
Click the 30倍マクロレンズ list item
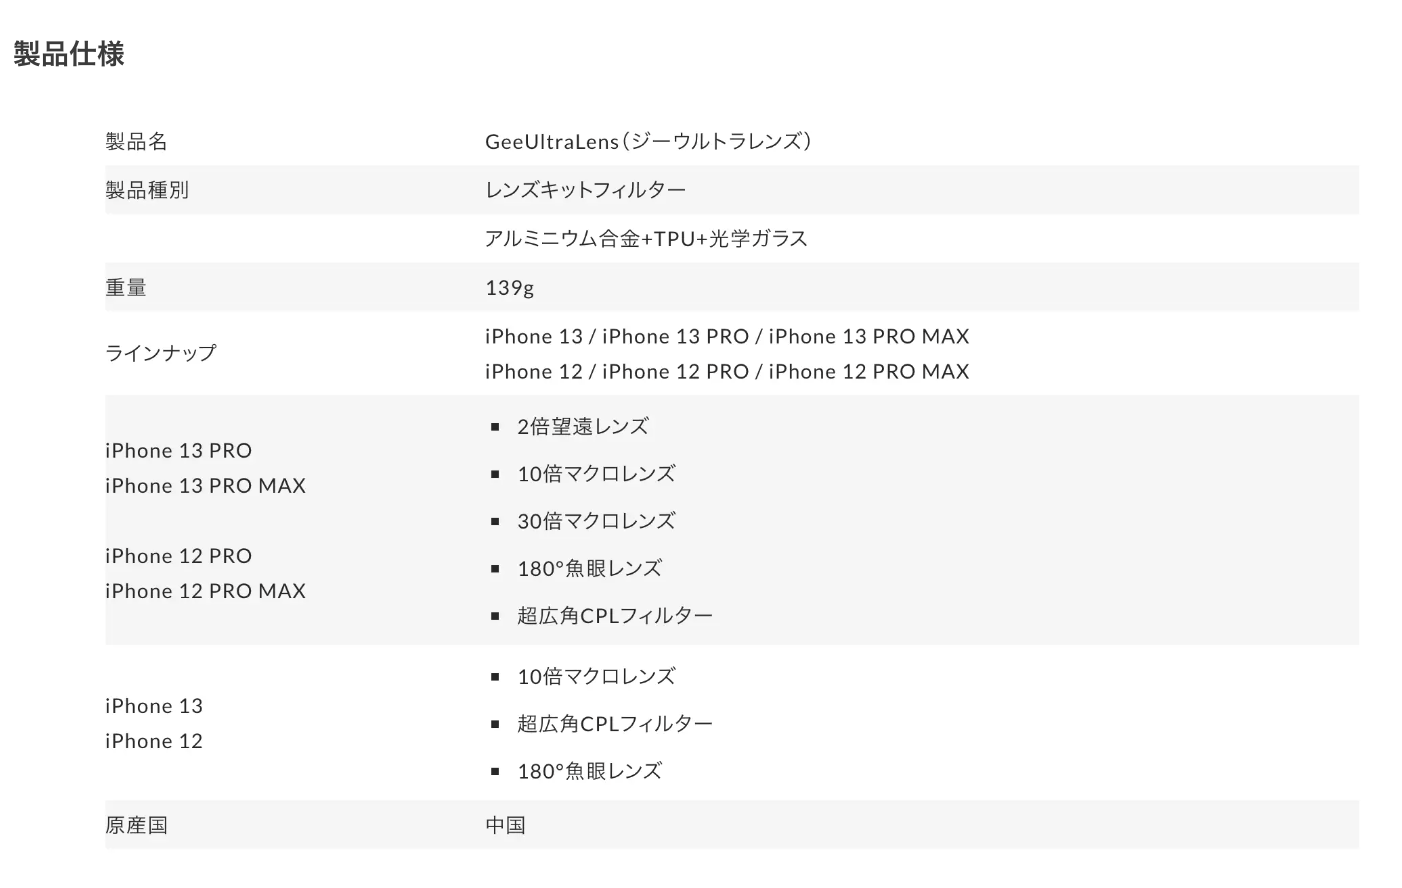(596, 521)
